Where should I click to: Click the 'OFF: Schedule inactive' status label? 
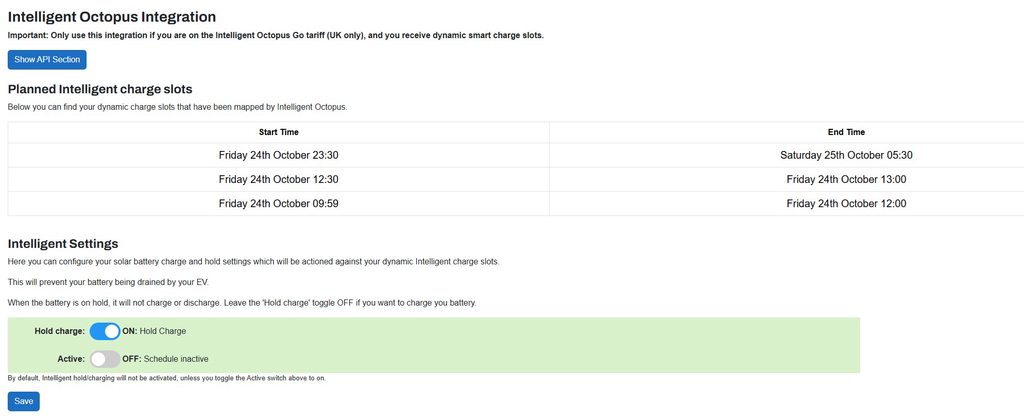pyautogui.click(x=165, y=358)
